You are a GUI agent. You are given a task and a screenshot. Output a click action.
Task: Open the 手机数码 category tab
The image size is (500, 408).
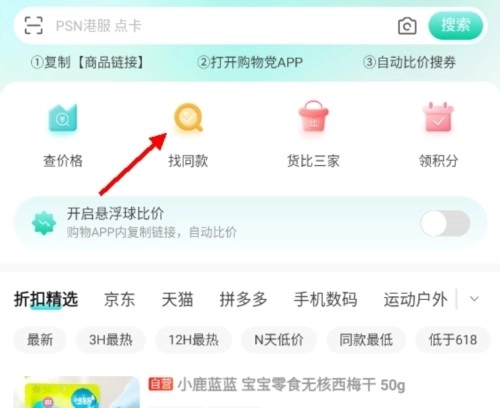click(x=325, y=299)
